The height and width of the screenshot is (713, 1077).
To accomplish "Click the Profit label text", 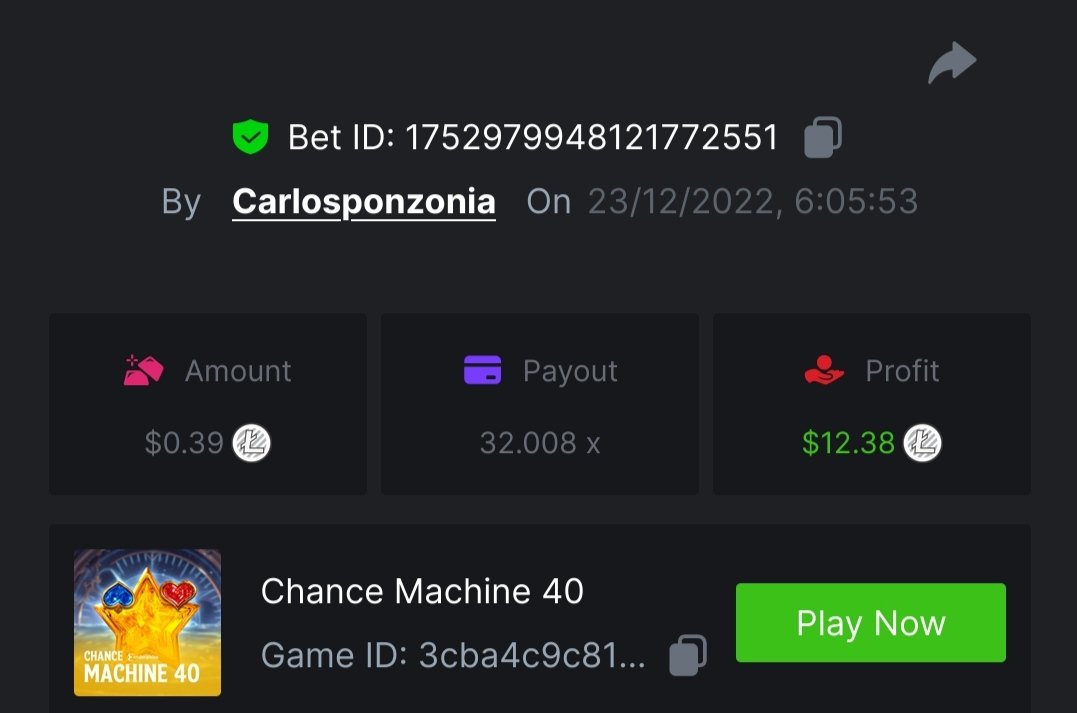I will [x=902, y=371].
